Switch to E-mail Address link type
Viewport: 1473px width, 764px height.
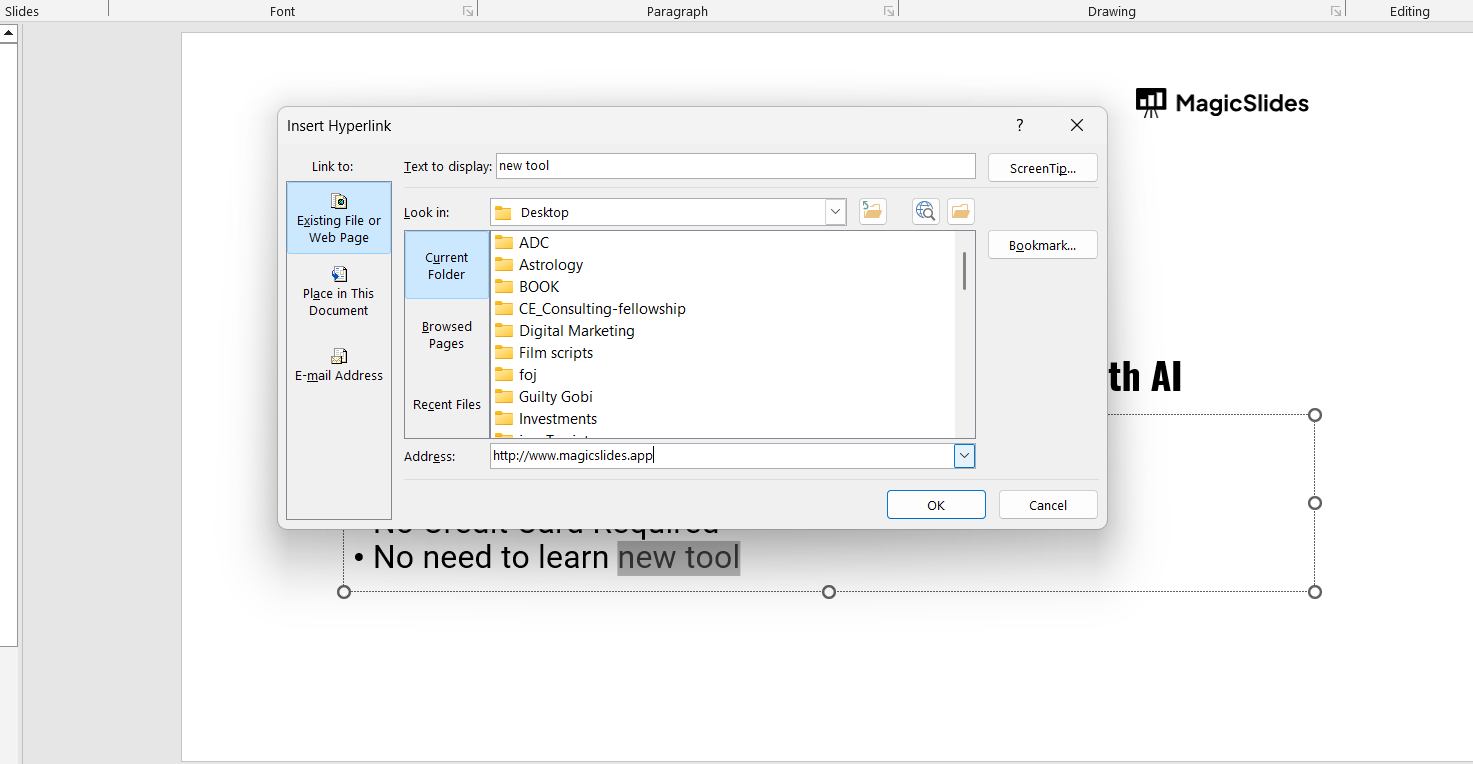tap(339, 364)
